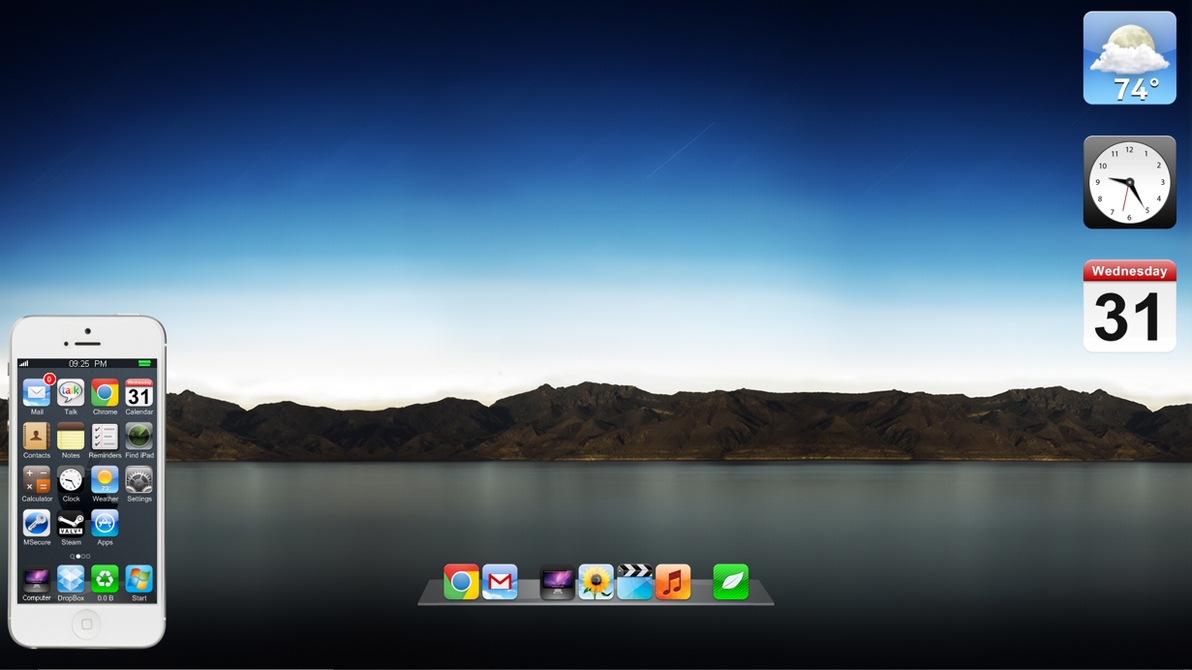Launch Google Talk from the phone screen
Viewport: 1192px width, 670px height.
pos(70,393)
